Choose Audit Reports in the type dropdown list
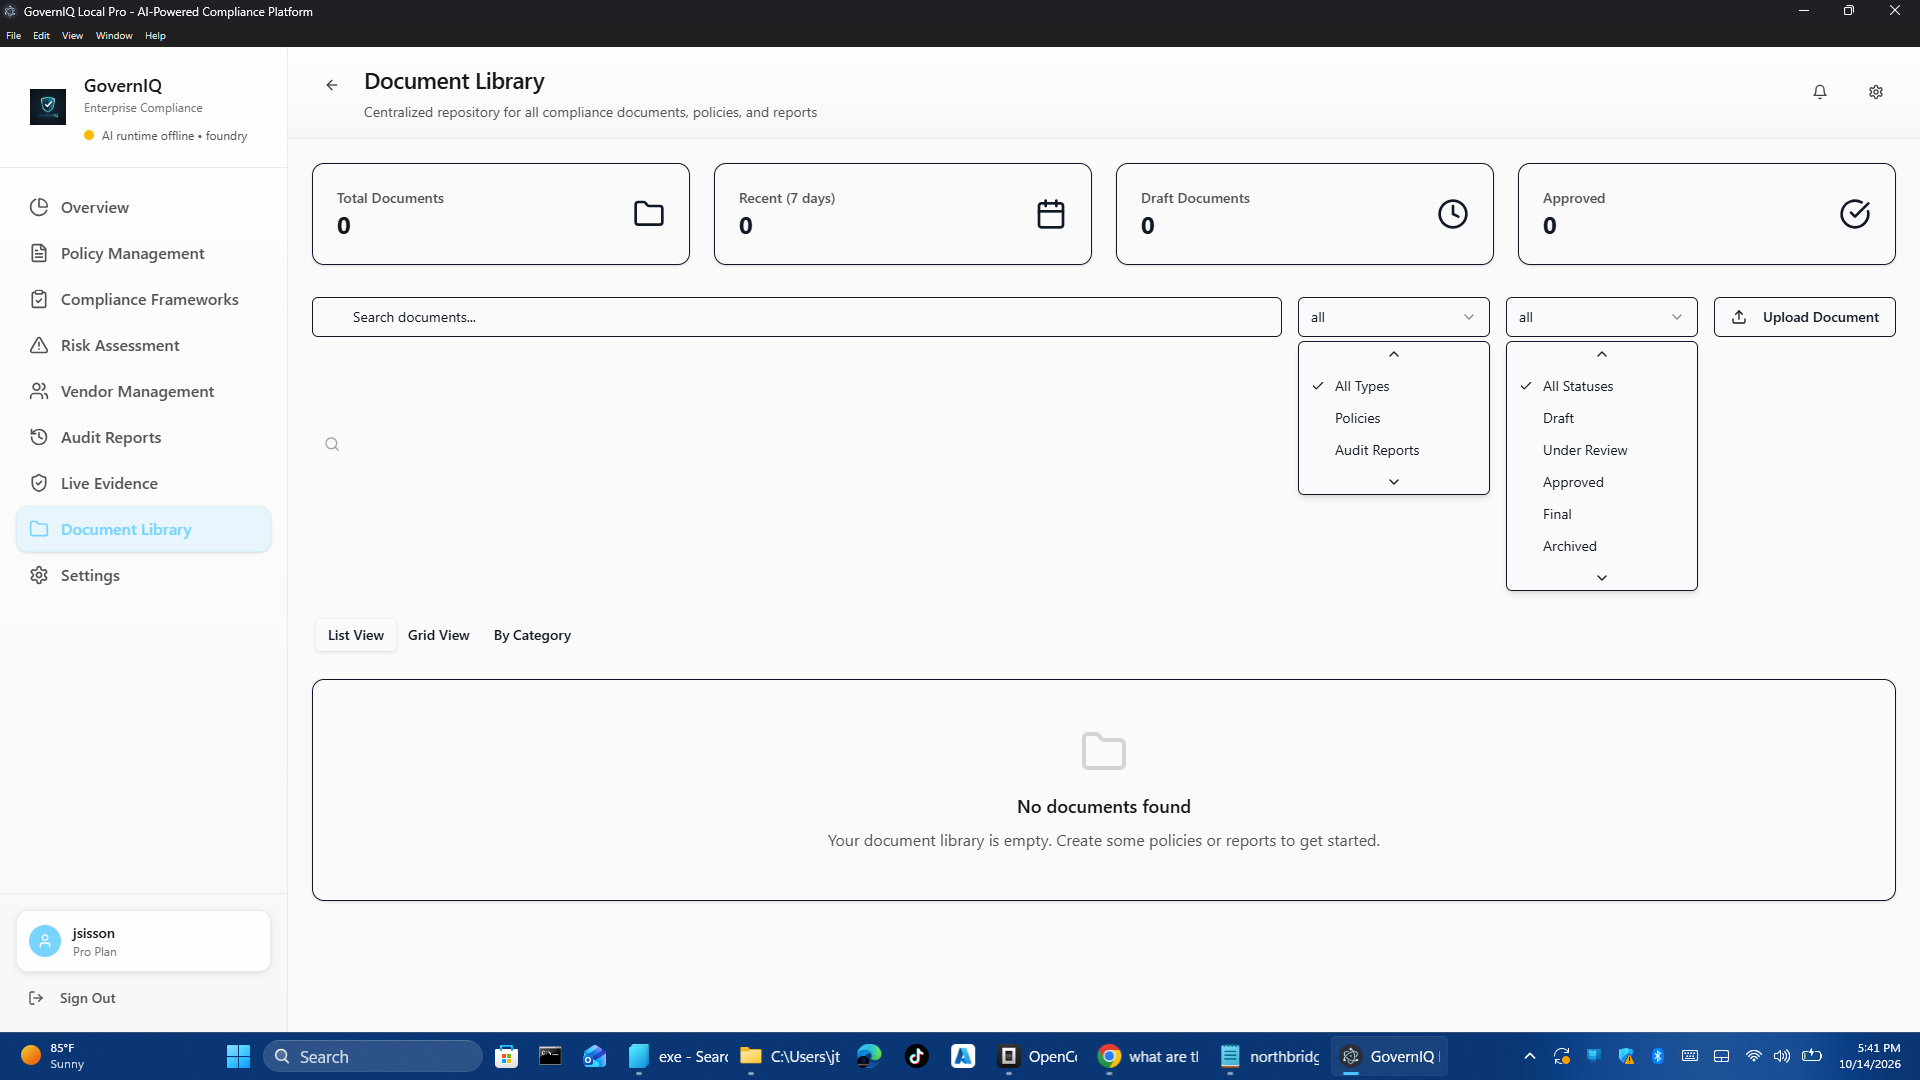This screenshot has width=1920, height=1080. click(1393, 450)
